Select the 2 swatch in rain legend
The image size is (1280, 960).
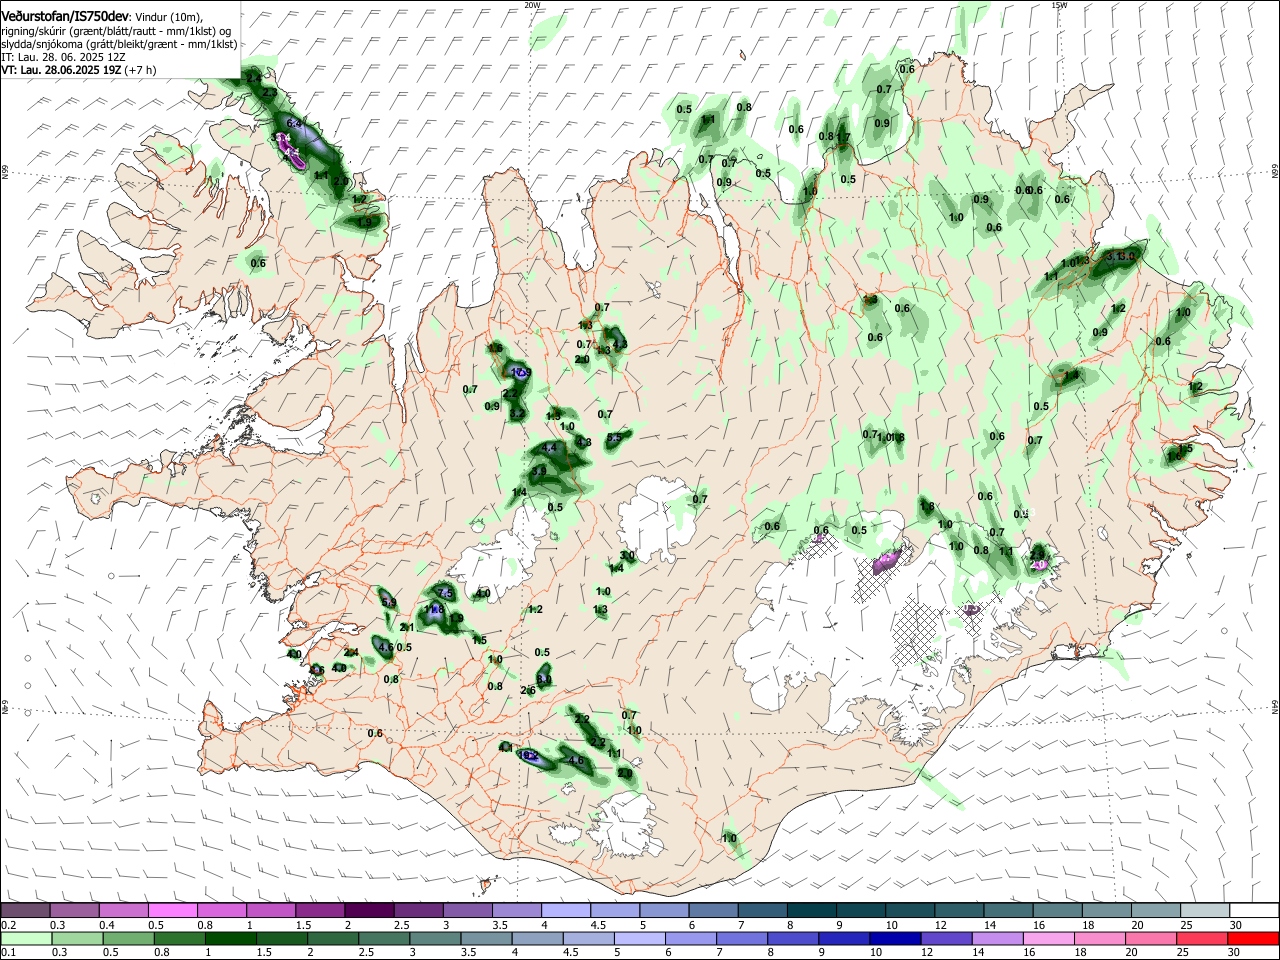334,938
